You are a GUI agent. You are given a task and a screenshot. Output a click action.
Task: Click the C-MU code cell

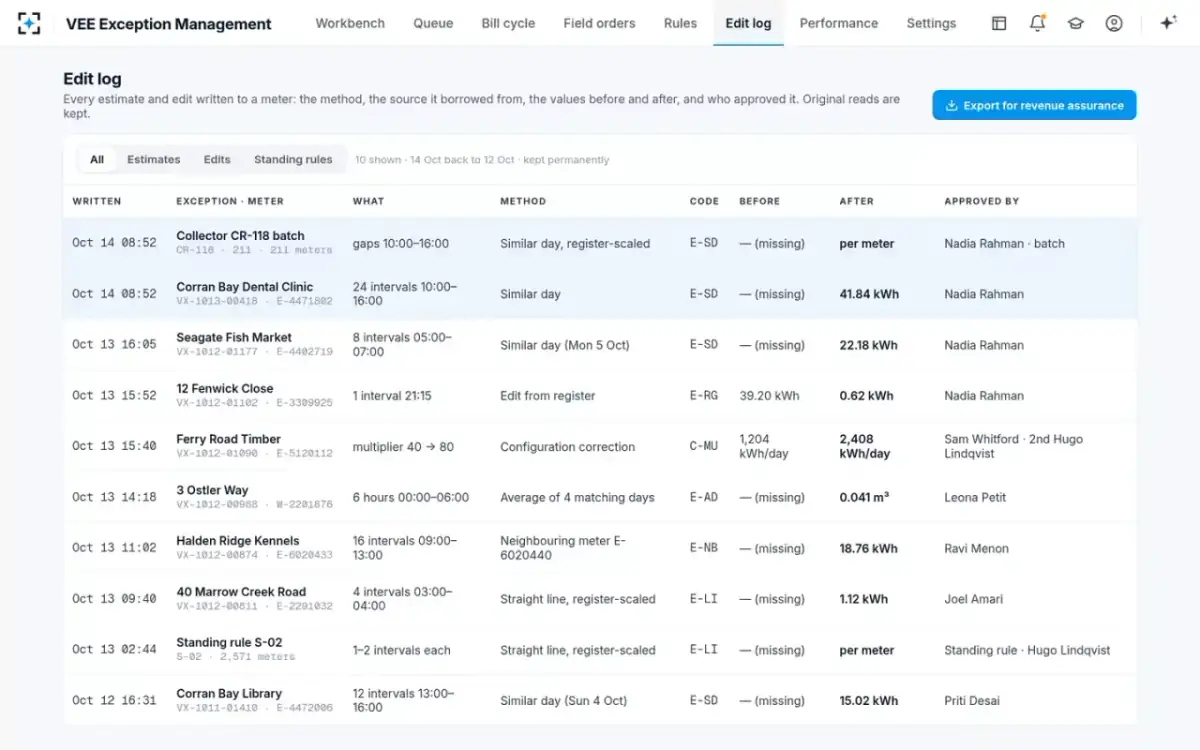coord(704,446)
